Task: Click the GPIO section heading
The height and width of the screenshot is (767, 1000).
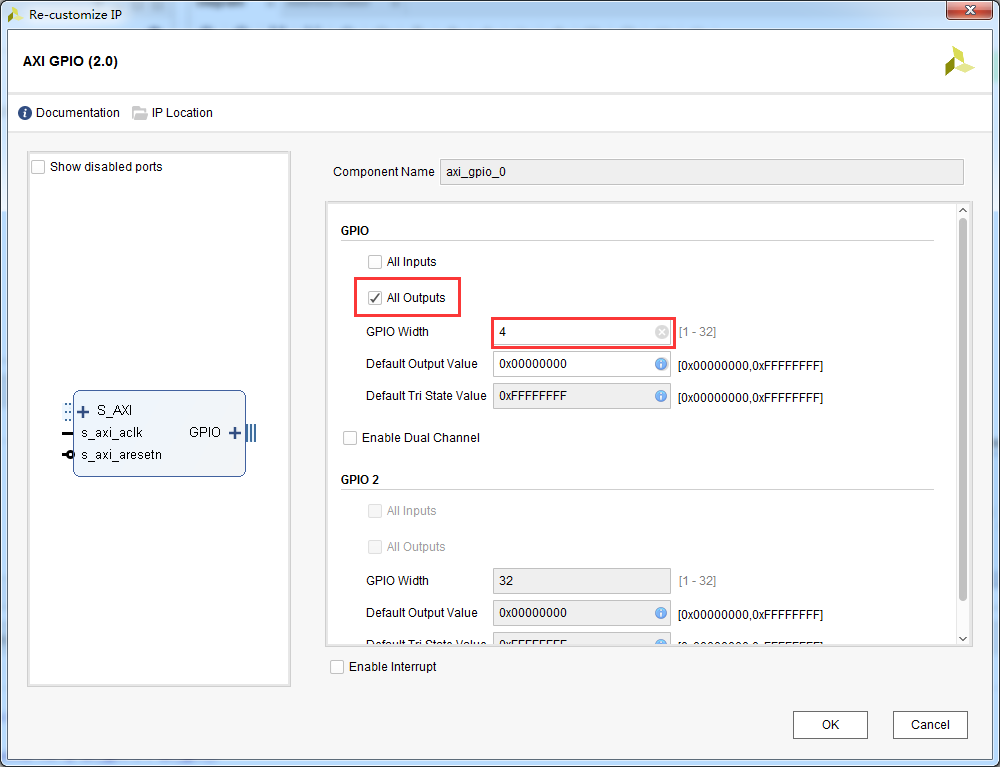Action: pyautogui.click(x=355, y=231)
